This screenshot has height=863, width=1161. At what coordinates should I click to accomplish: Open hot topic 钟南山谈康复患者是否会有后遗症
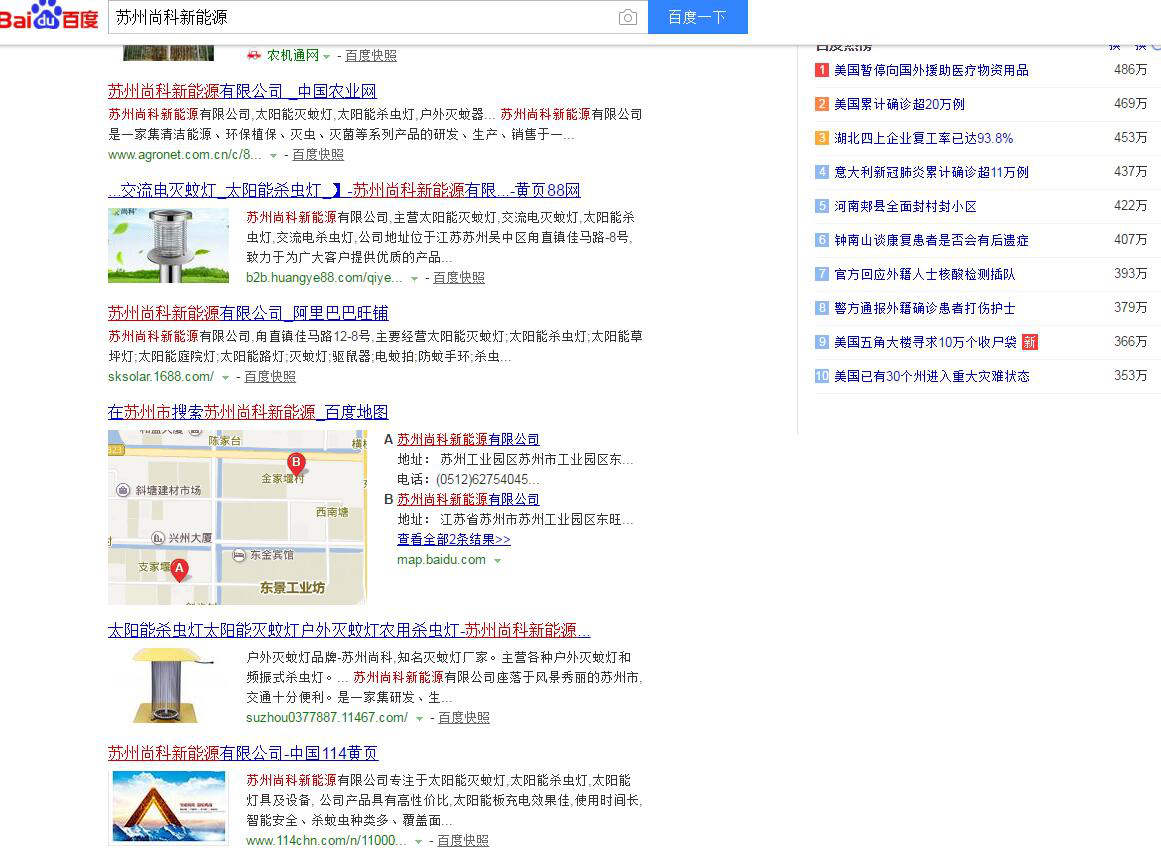(931, 240)
